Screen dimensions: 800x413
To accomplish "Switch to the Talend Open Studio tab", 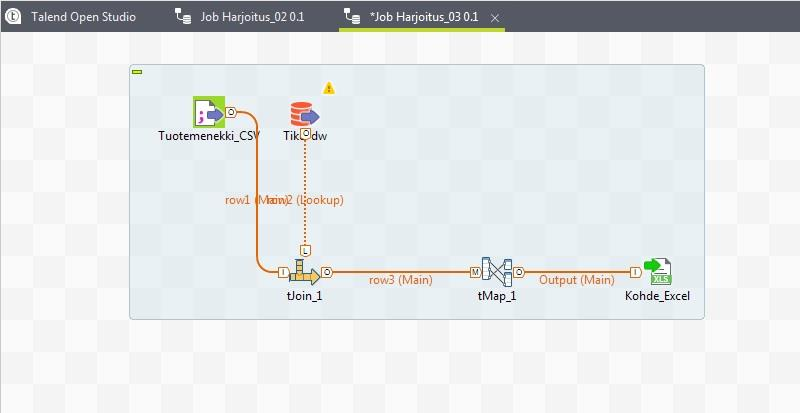I will click(x=83, y=17).
